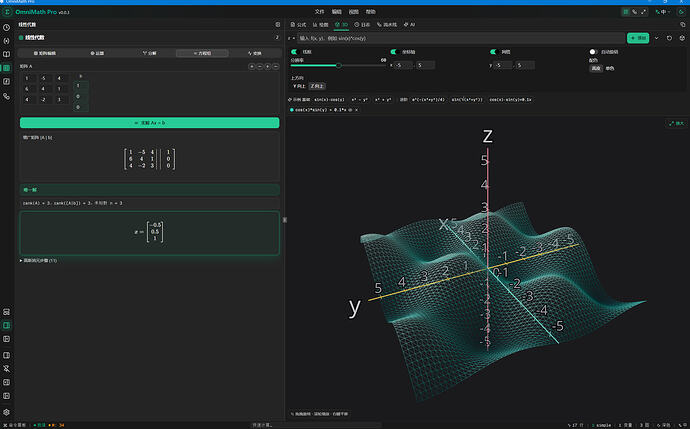Click the green add function button
The image size is (690, 429).
click(638, 38)
